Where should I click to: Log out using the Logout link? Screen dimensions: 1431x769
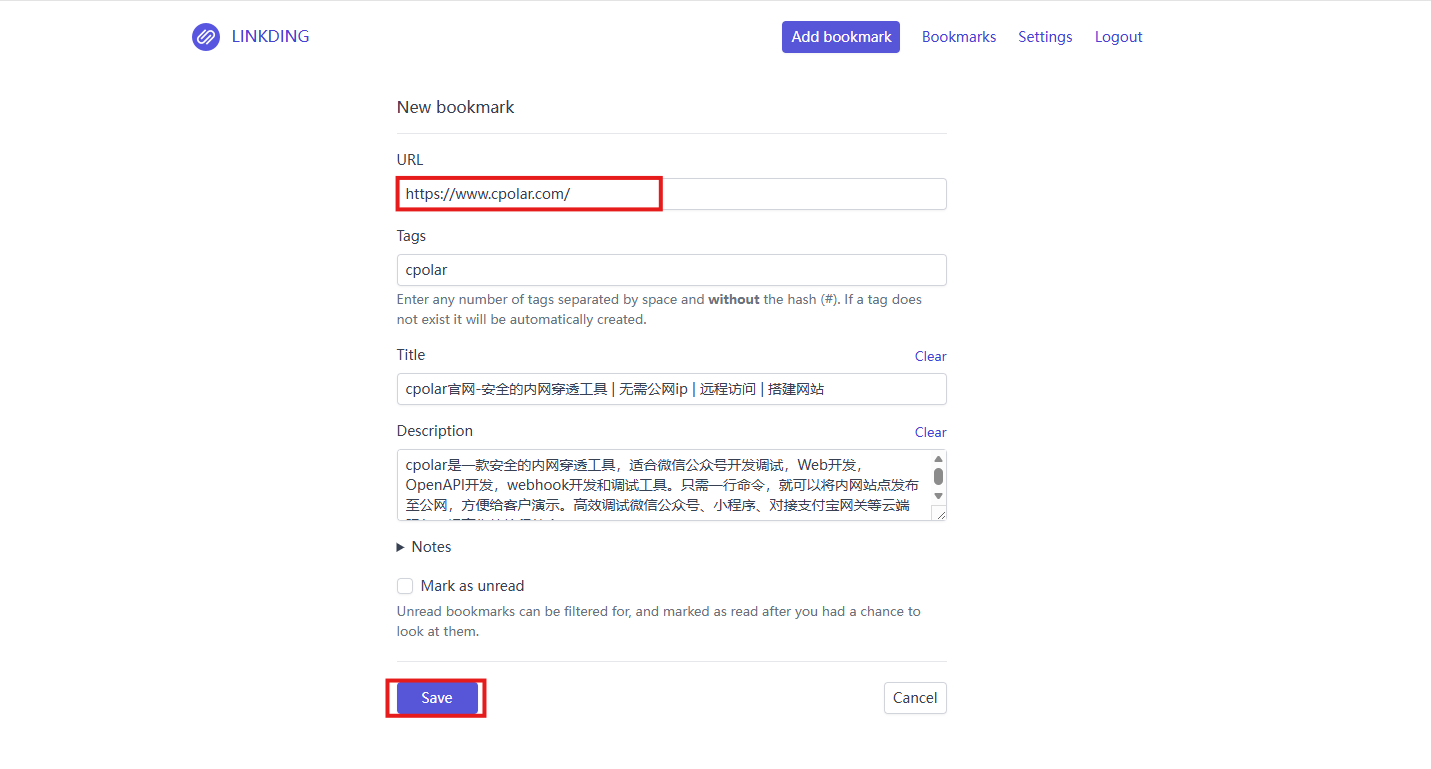[1118, 37]
